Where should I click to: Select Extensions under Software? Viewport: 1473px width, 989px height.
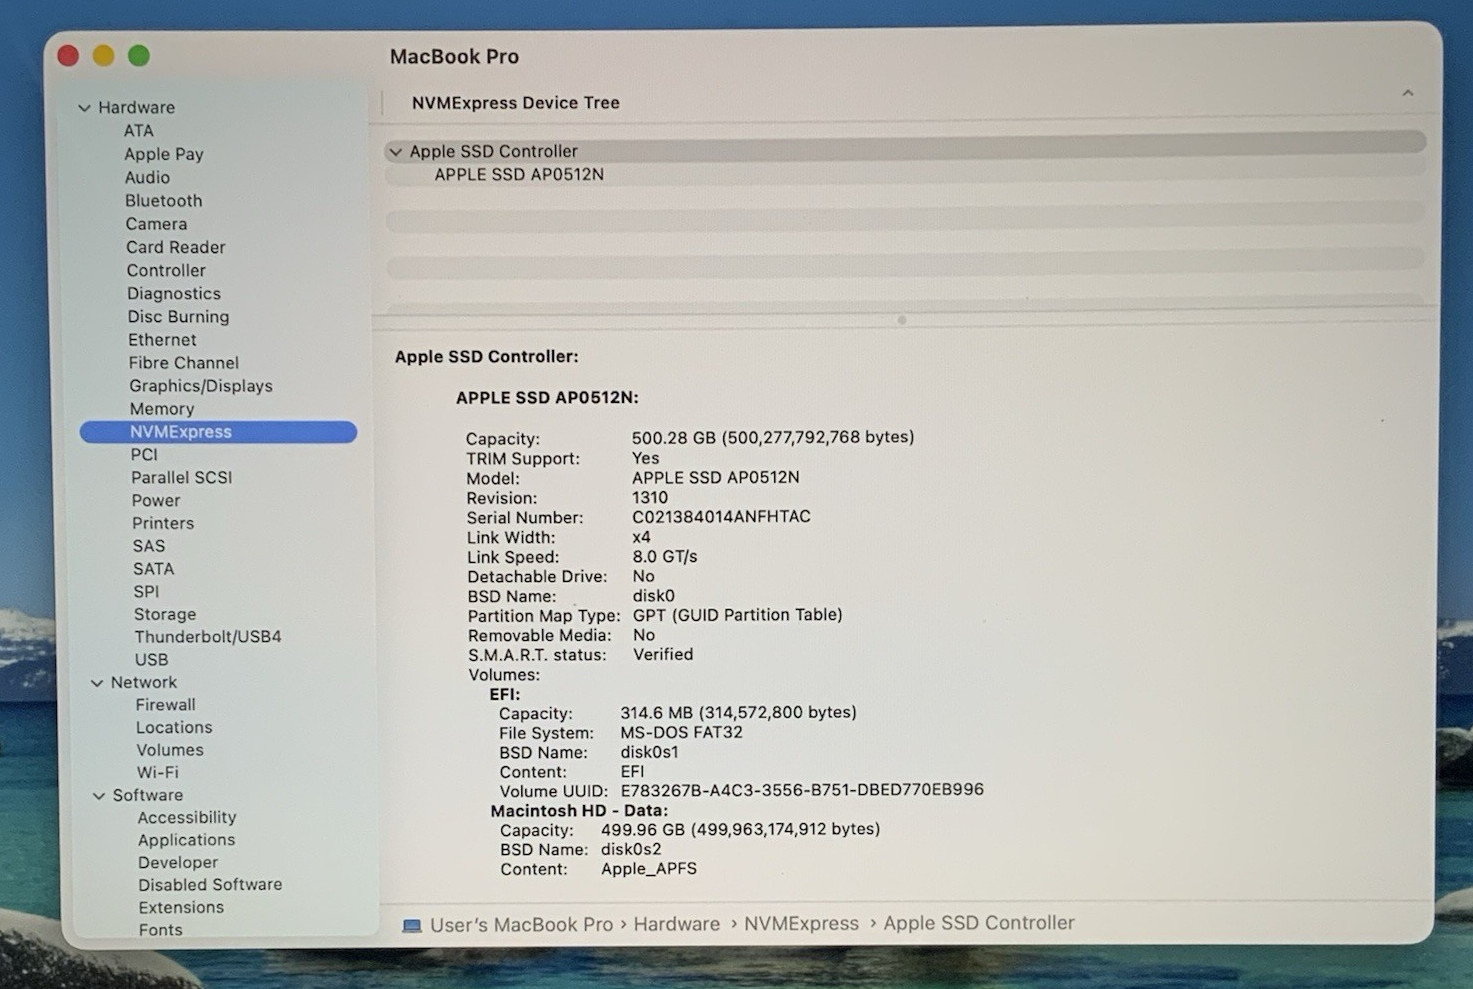181,907
